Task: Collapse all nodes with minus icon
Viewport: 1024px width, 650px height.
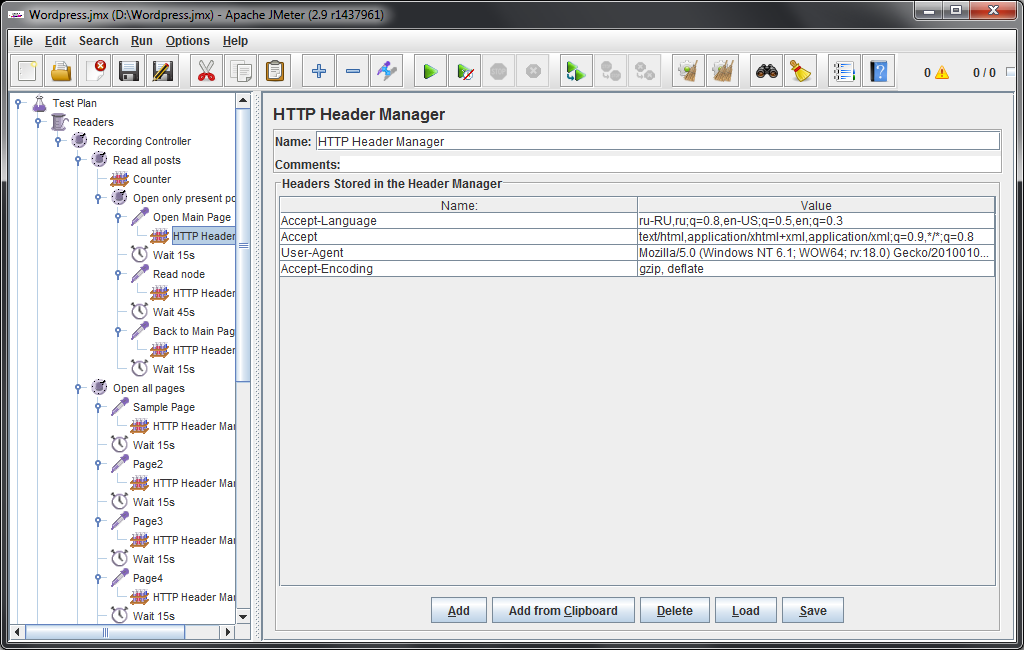Action: [x=353, y=71]
